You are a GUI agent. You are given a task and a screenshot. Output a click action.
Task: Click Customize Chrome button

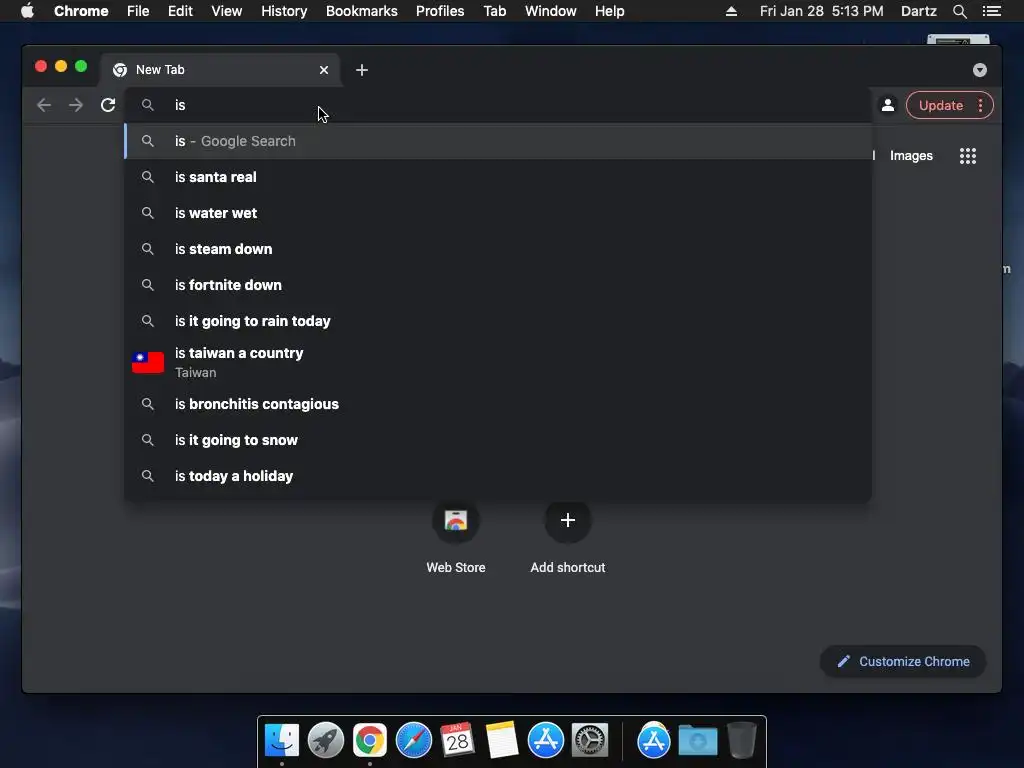tap(903, 662)
